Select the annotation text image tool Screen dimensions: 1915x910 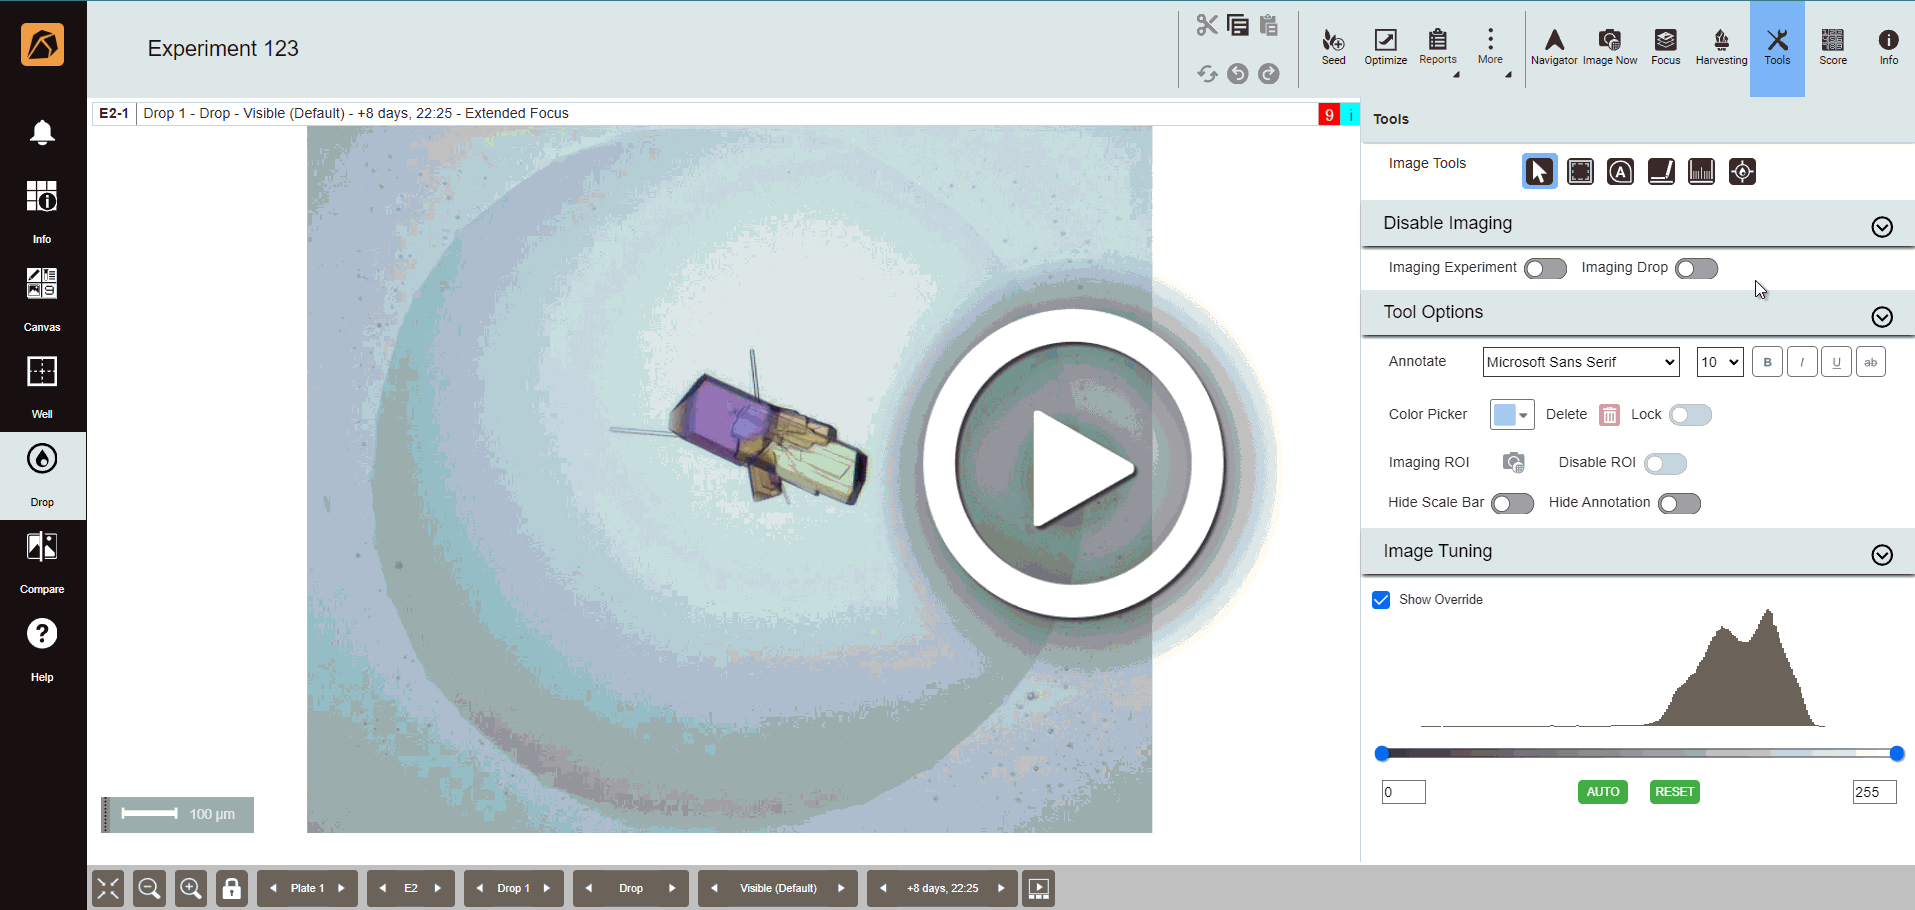[x=1620, y=172]
